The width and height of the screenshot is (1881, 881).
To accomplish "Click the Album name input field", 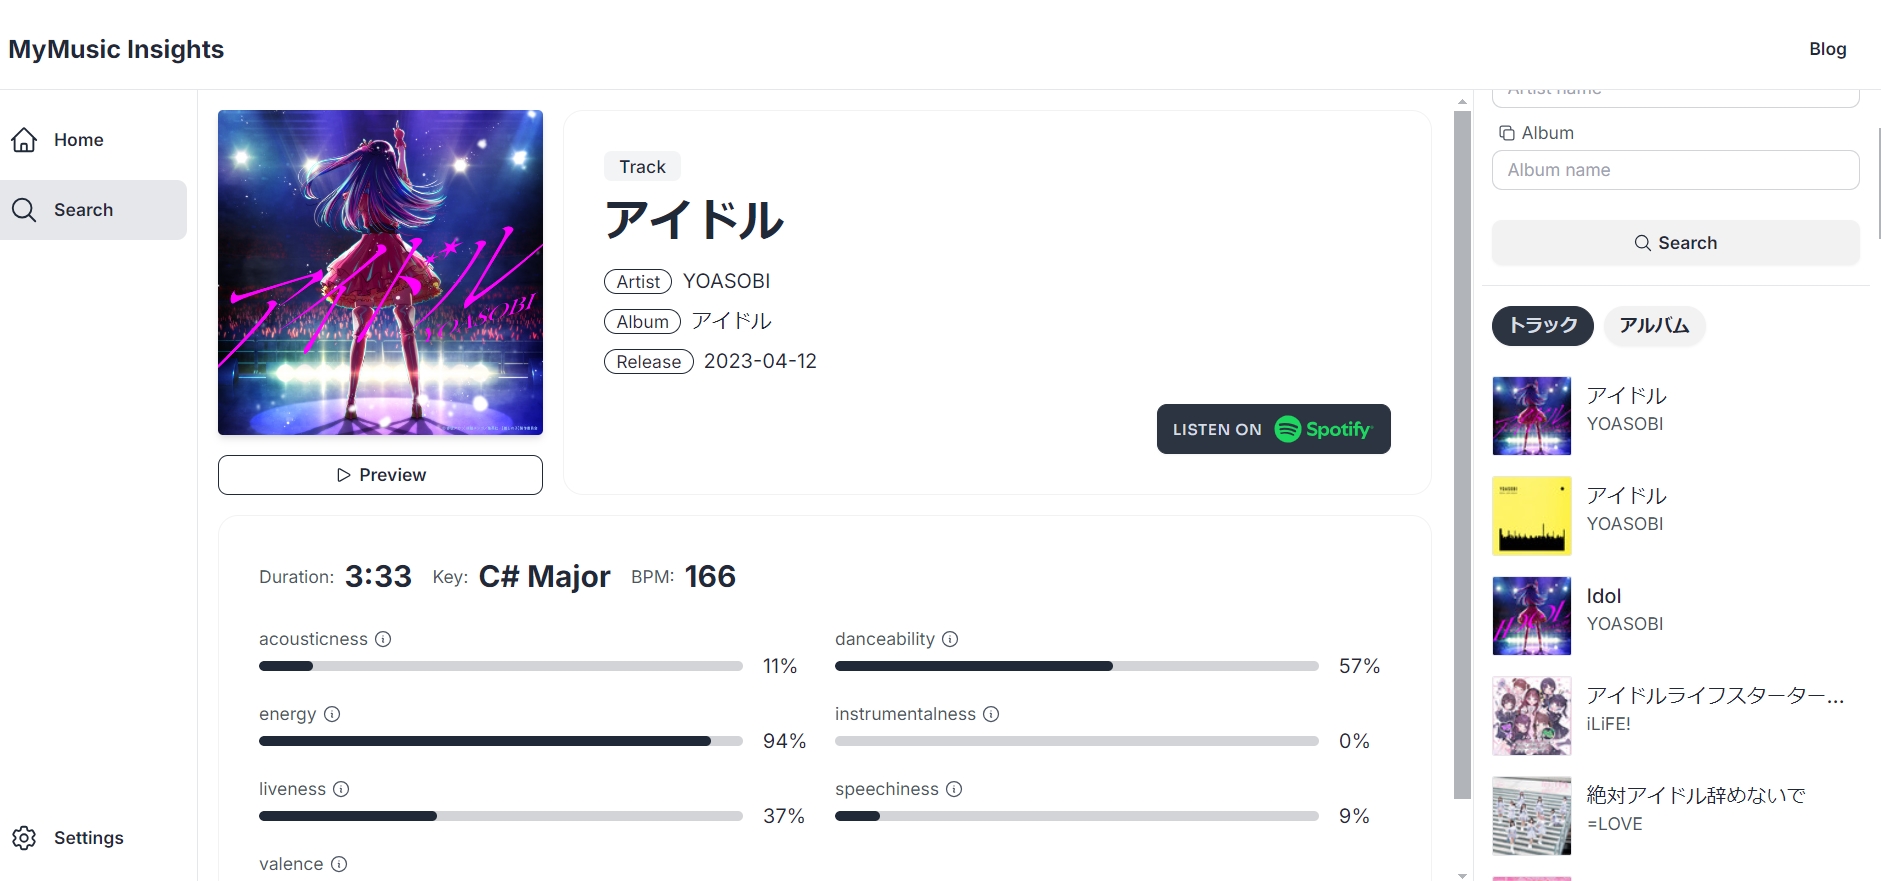I will (1675, 170).
